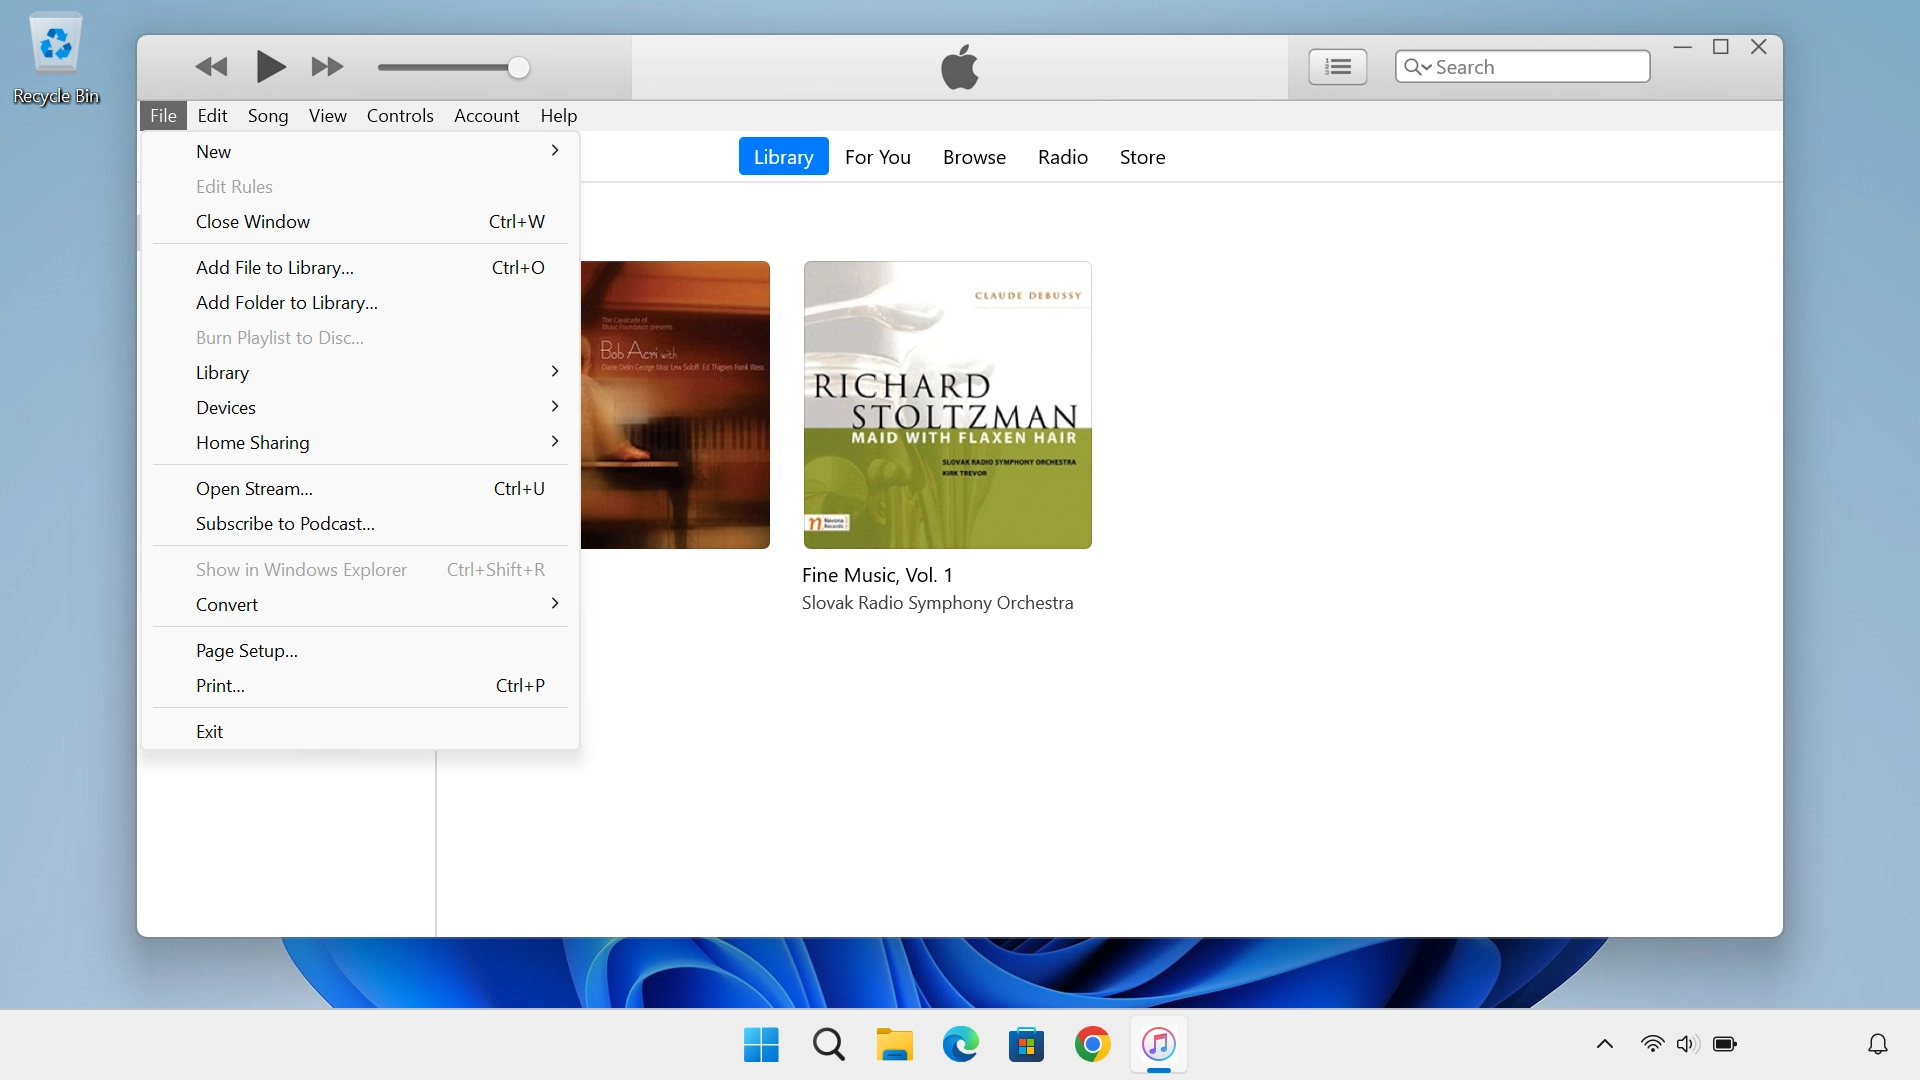
Task: Switch to the Browse tab
Action: coord(974,157)
